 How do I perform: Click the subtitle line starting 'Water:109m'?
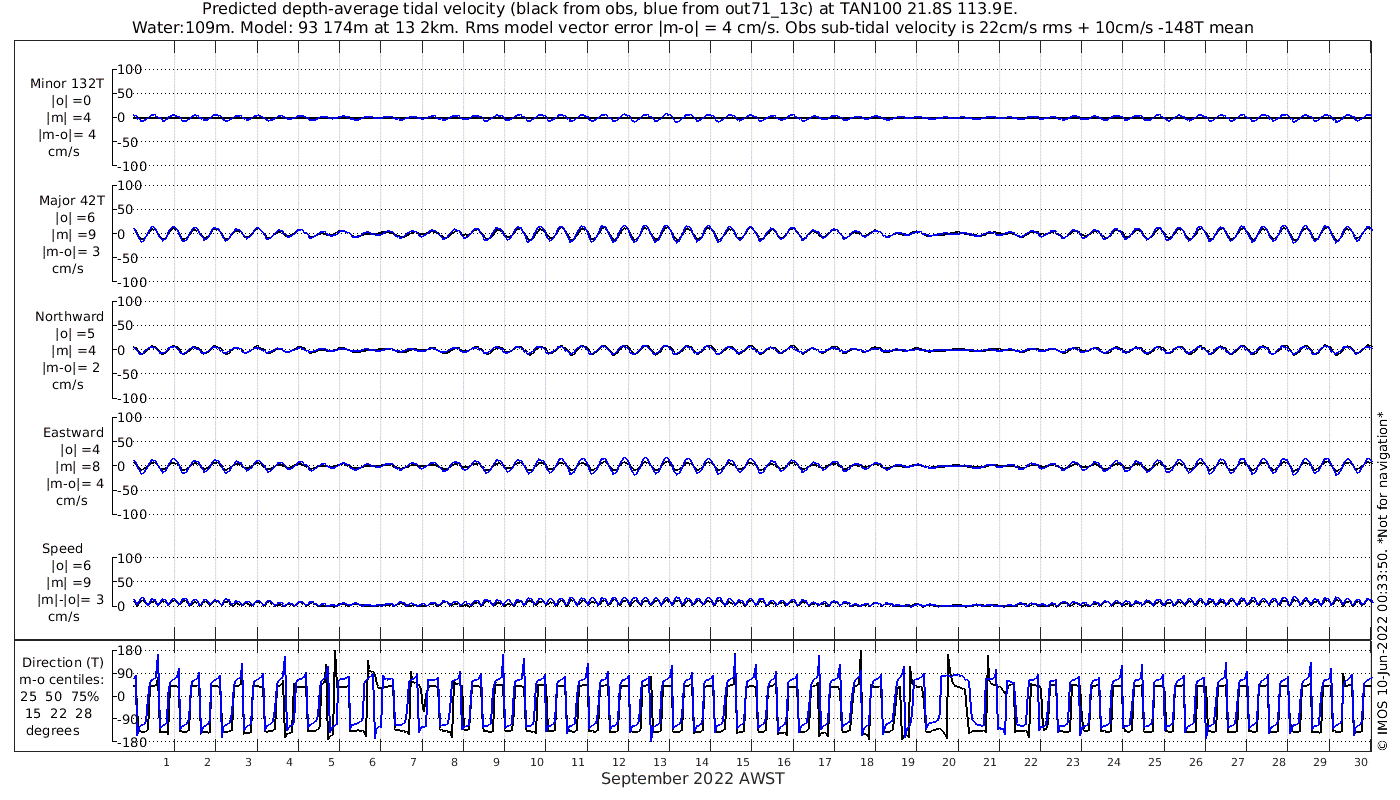[x=692, y=28]
